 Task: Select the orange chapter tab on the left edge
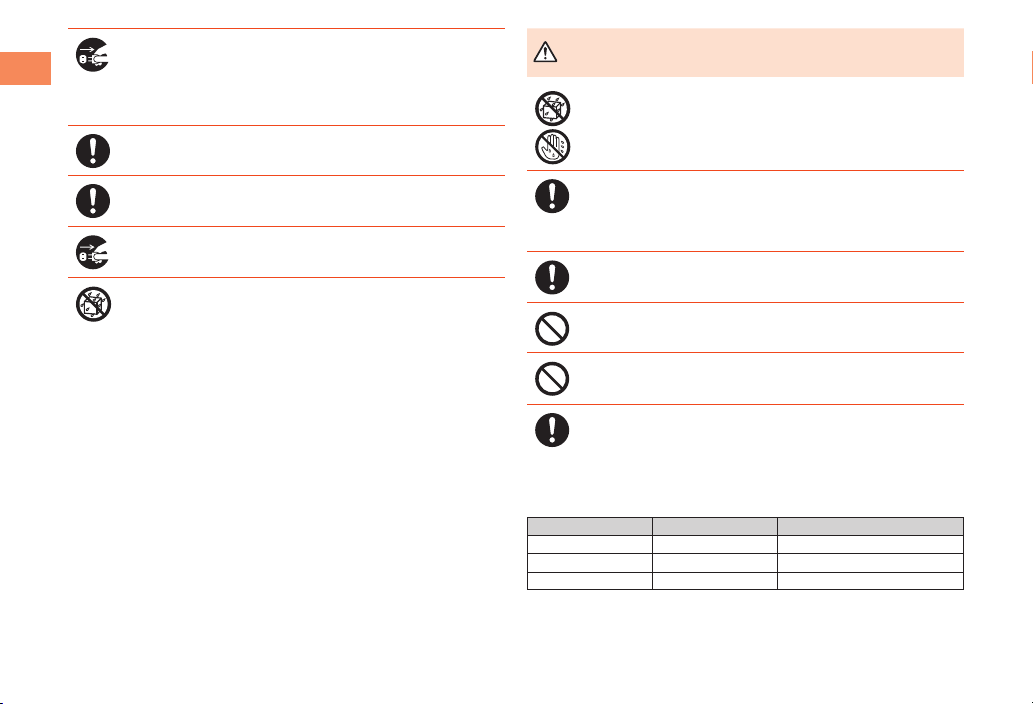25,68
